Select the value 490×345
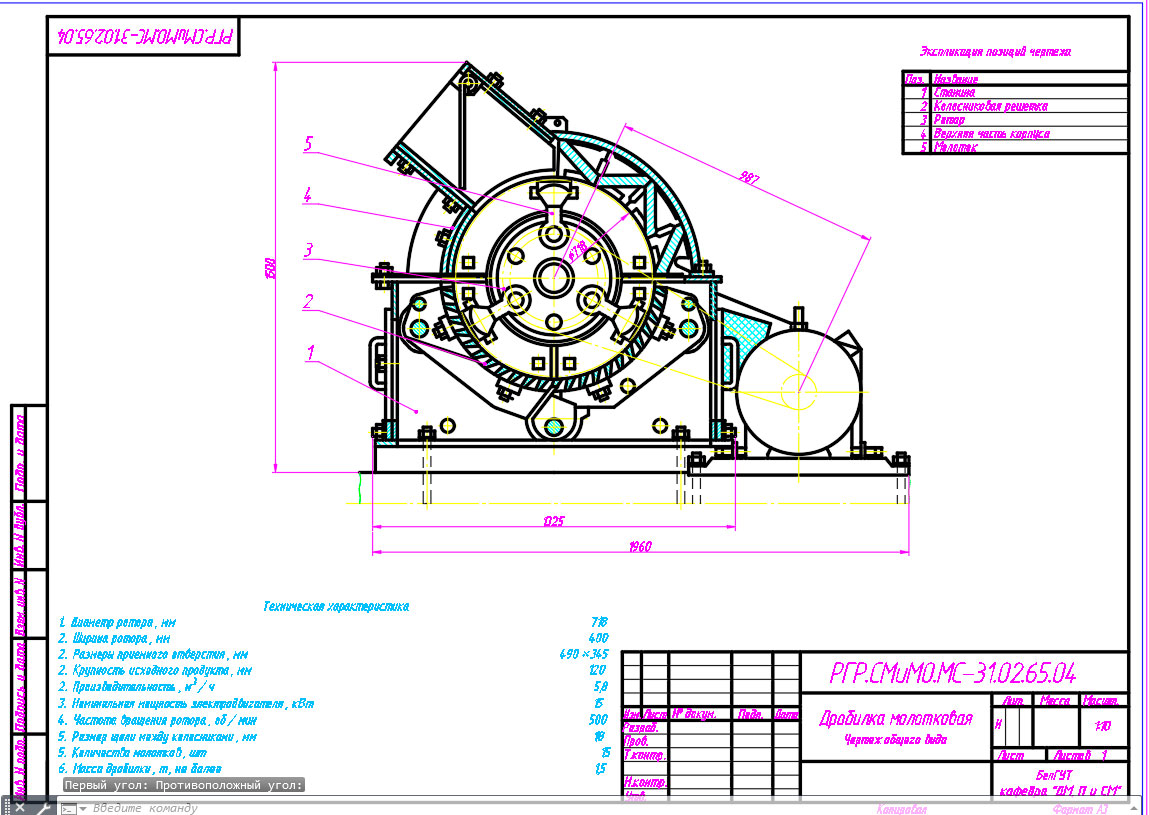Screen dimensions: 1149x815 tap(584, 654)
